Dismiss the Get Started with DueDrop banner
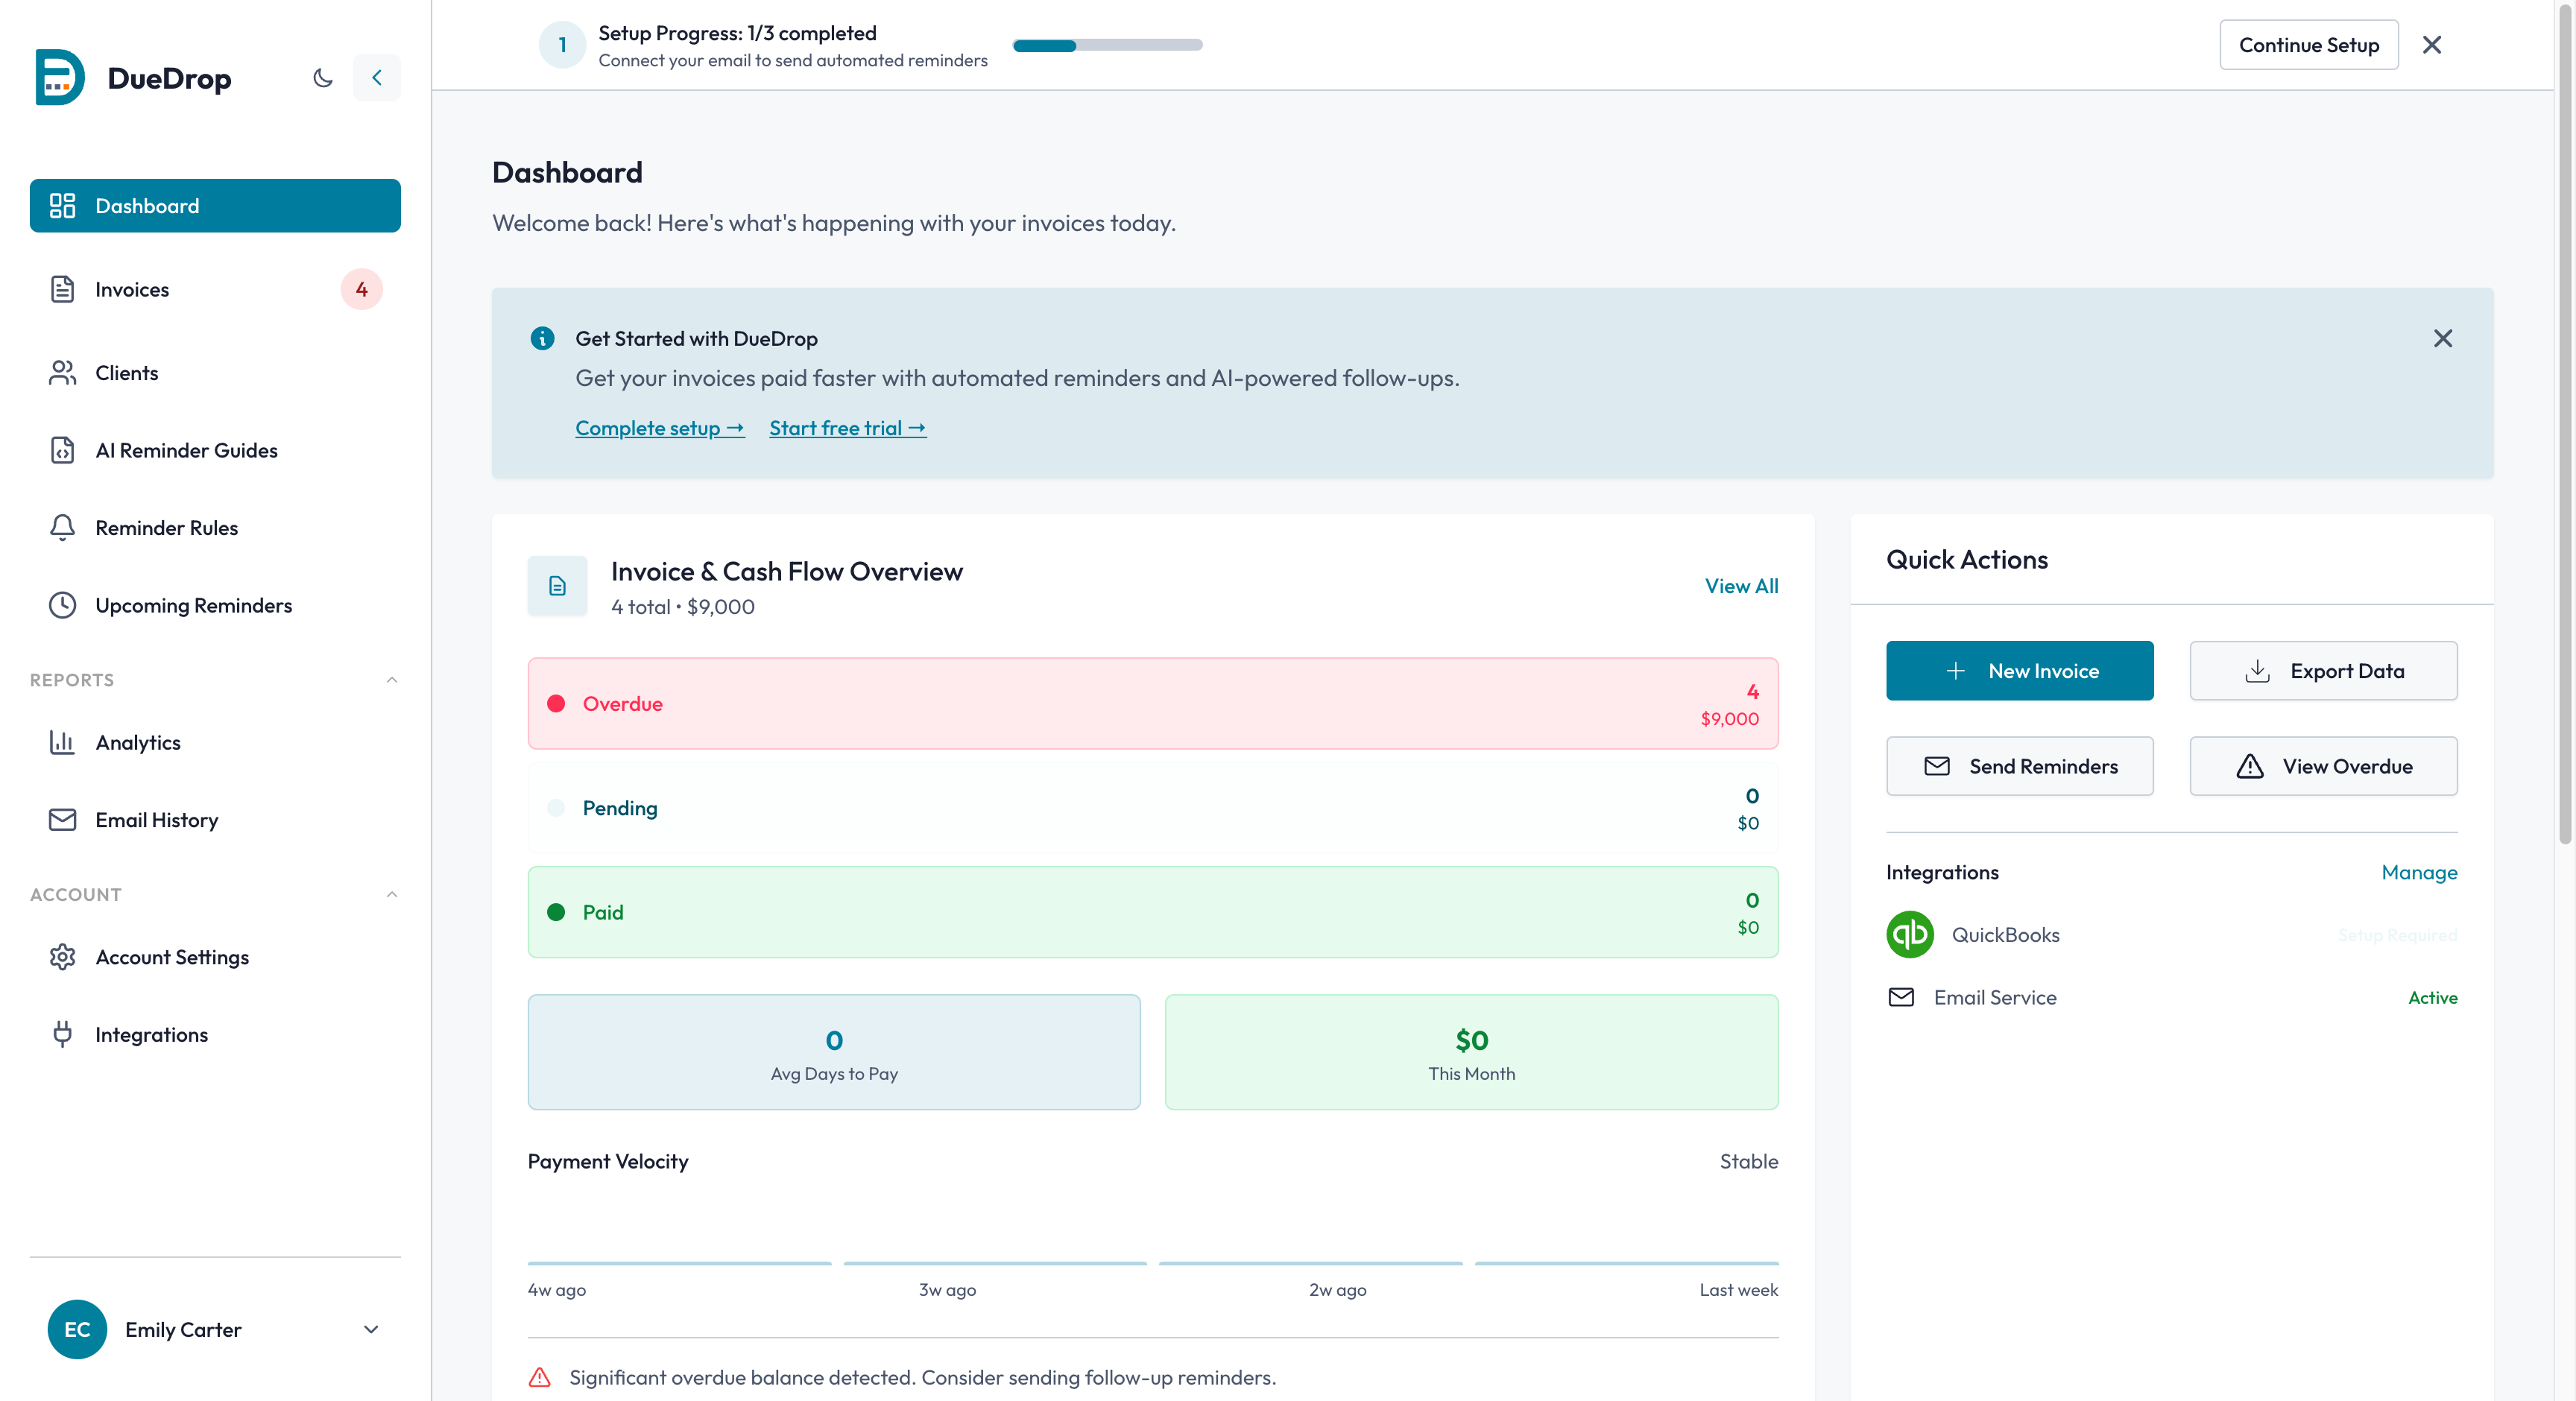Image resolution: width=2576 pixels, height=1401 pixels. click(2443, 339)
